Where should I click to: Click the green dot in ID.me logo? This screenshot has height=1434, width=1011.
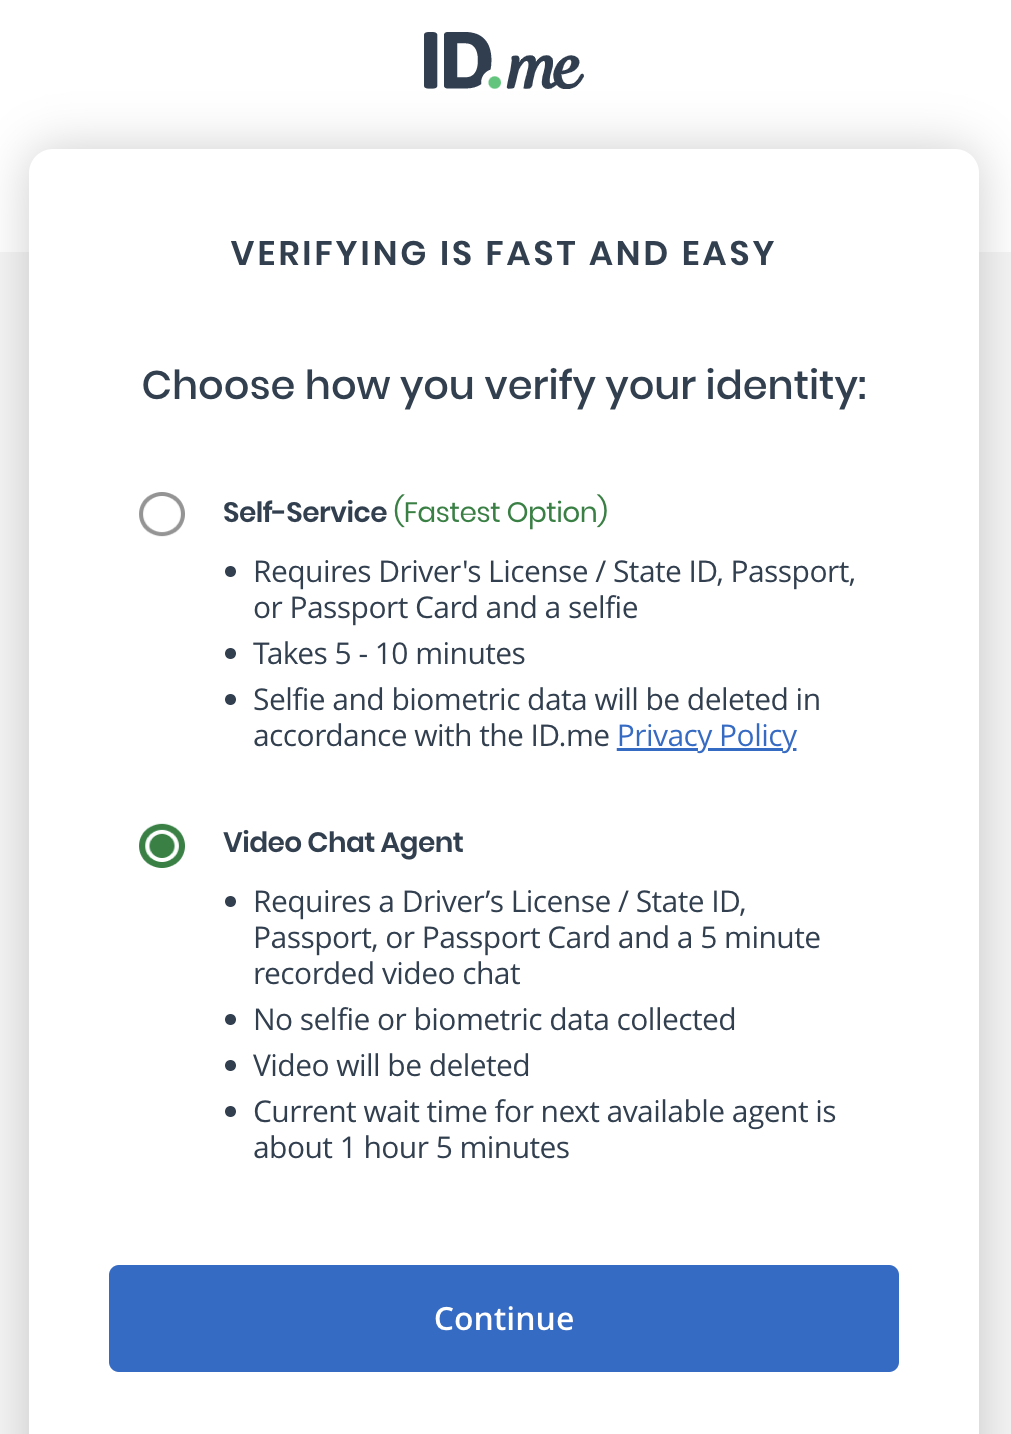[494, 80]
